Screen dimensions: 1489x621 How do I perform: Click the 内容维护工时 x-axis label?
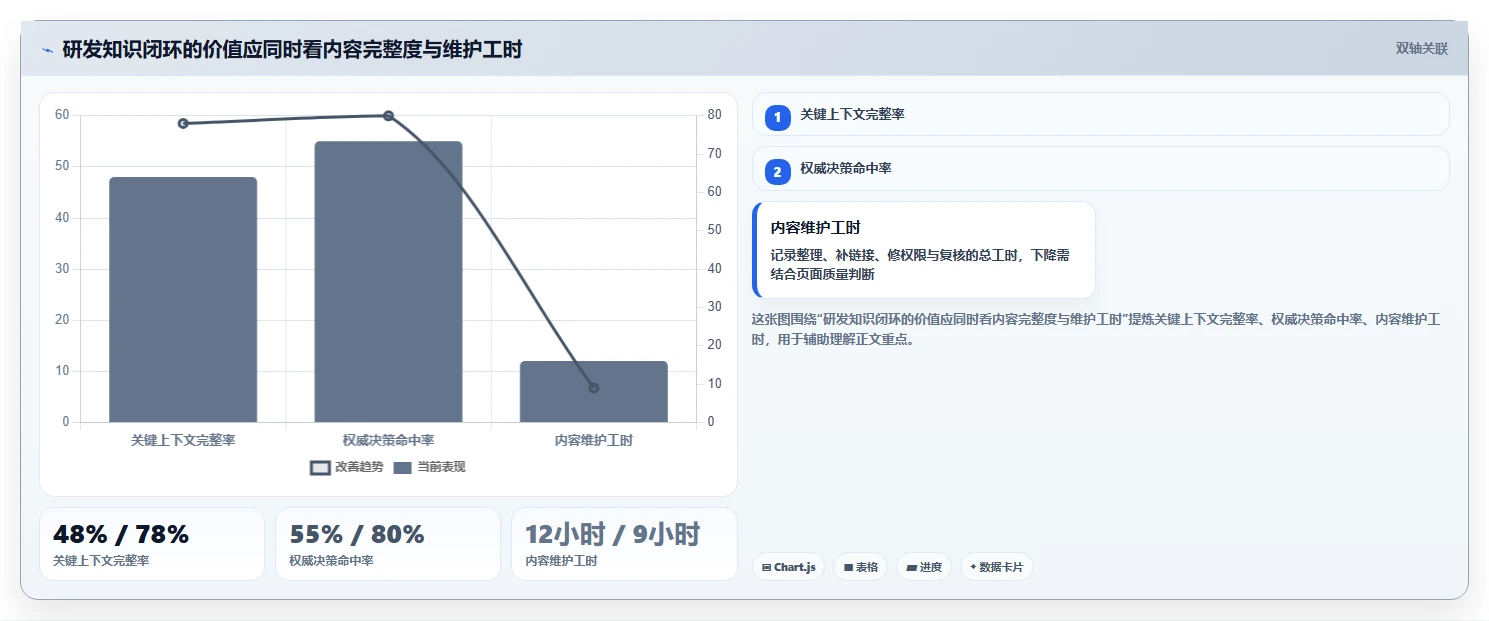[x=594, y=440]
